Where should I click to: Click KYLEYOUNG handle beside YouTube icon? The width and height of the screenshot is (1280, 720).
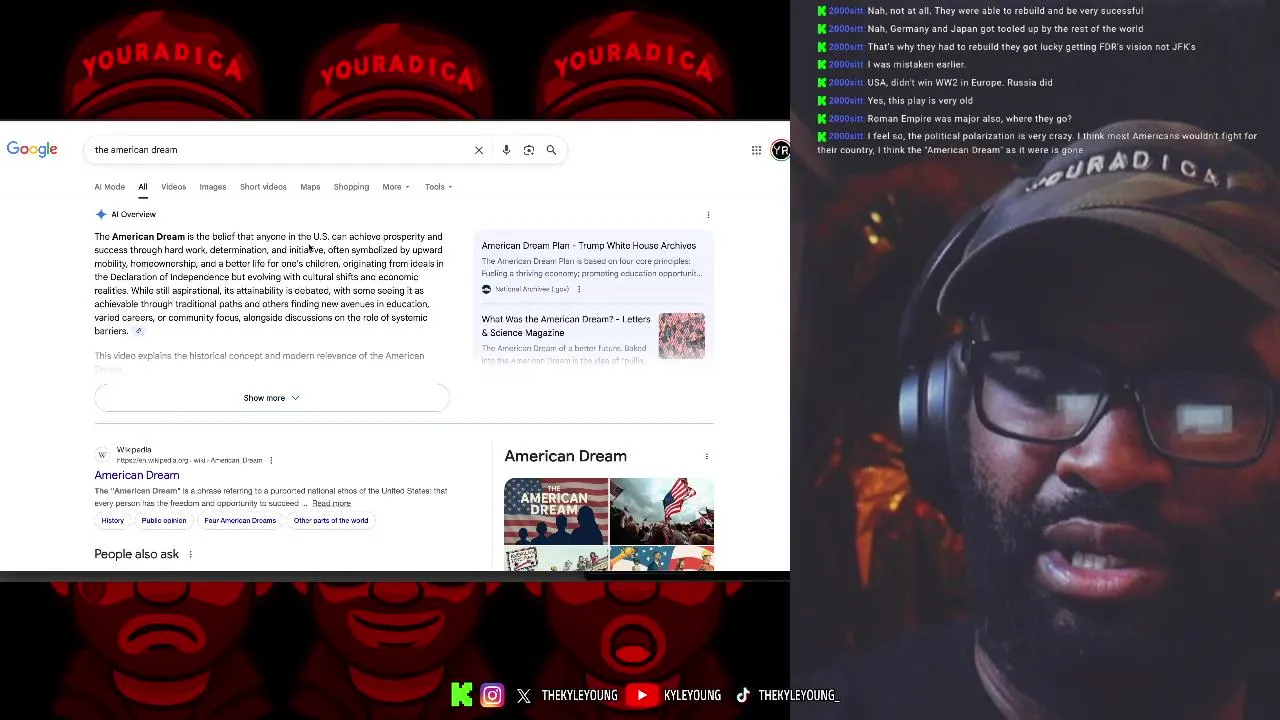click(x=692, y=695)
